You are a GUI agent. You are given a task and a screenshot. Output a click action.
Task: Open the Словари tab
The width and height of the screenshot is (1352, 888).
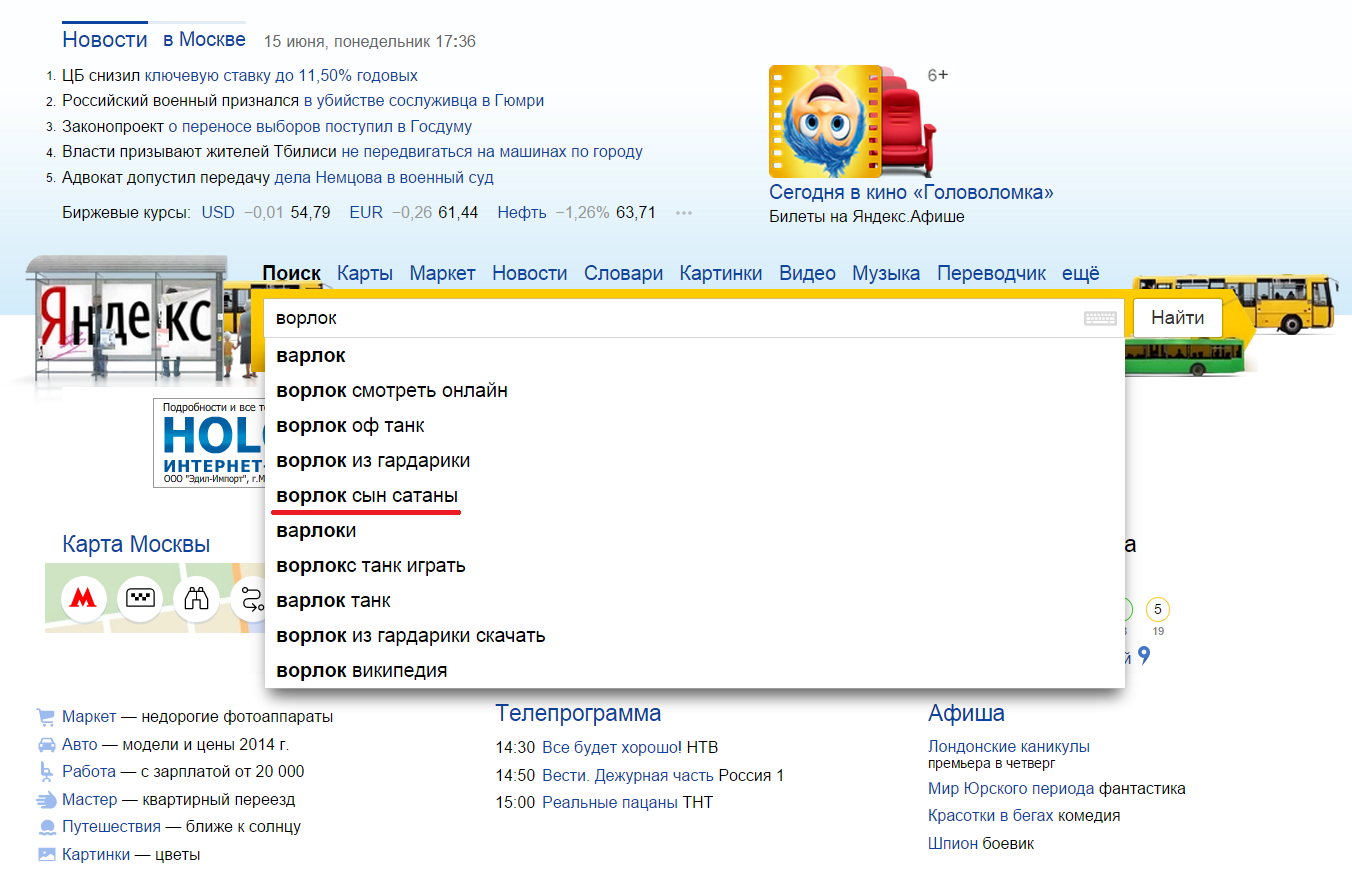[x=623, y=273]
